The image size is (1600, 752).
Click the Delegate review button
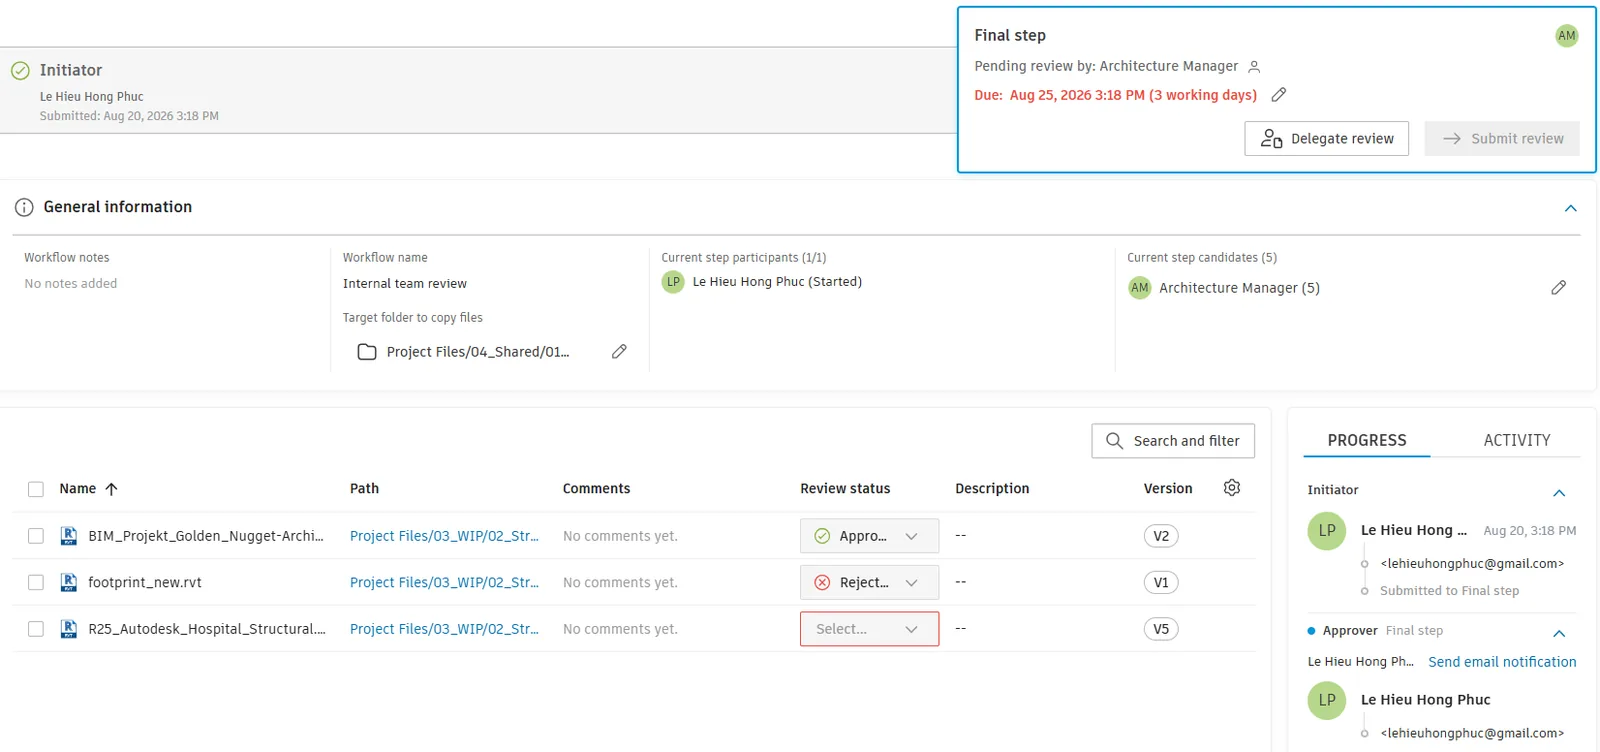(1327, 139)
